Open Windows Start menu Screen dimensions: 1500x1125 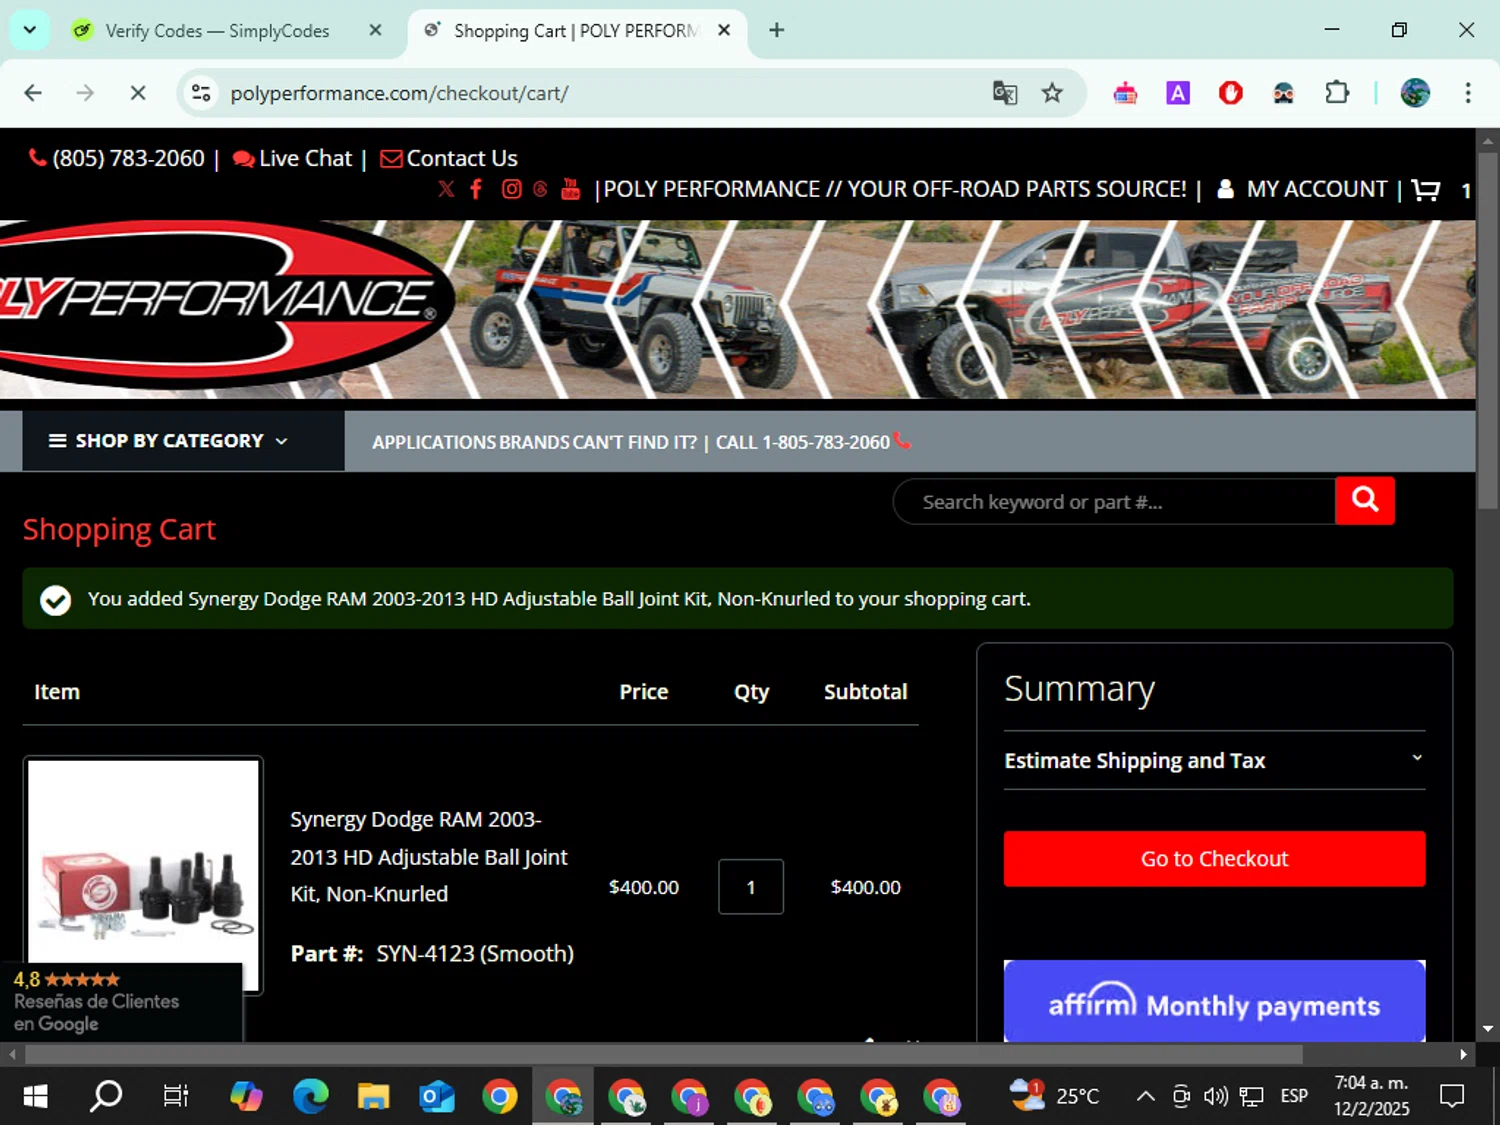point(35,1097)
